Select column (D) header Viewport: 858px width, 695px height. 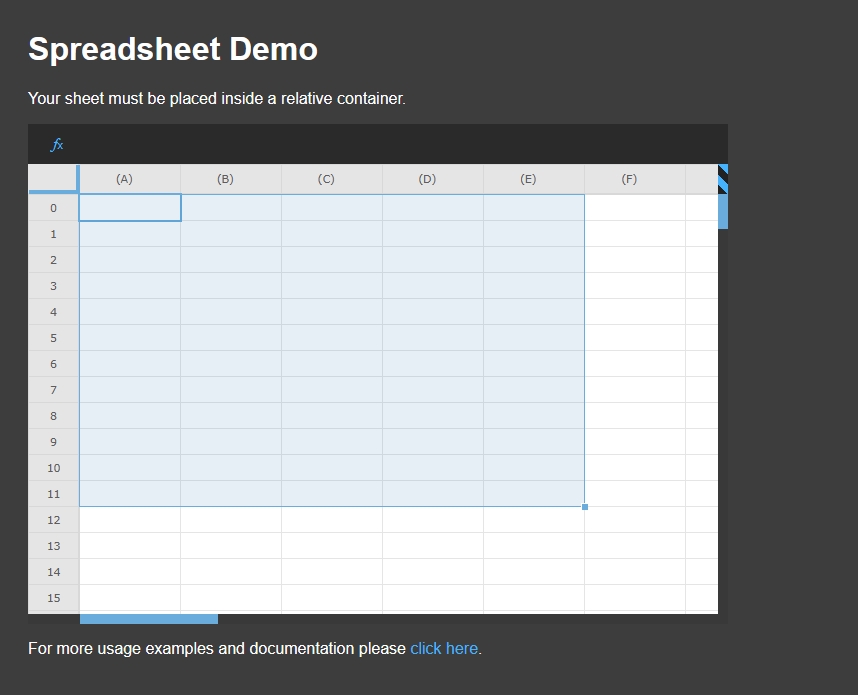(433, 179)
